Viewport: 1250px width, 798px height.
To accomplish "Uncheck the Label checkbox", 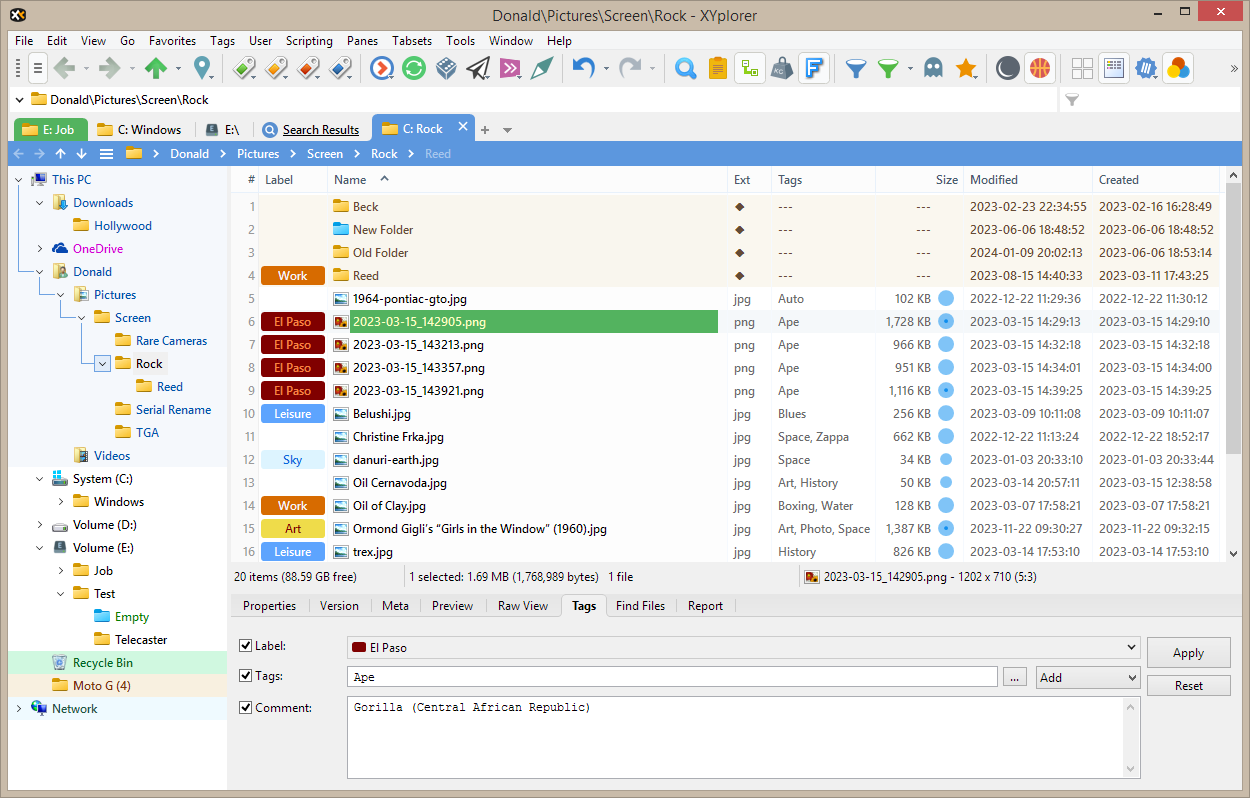I will point(246,646).
